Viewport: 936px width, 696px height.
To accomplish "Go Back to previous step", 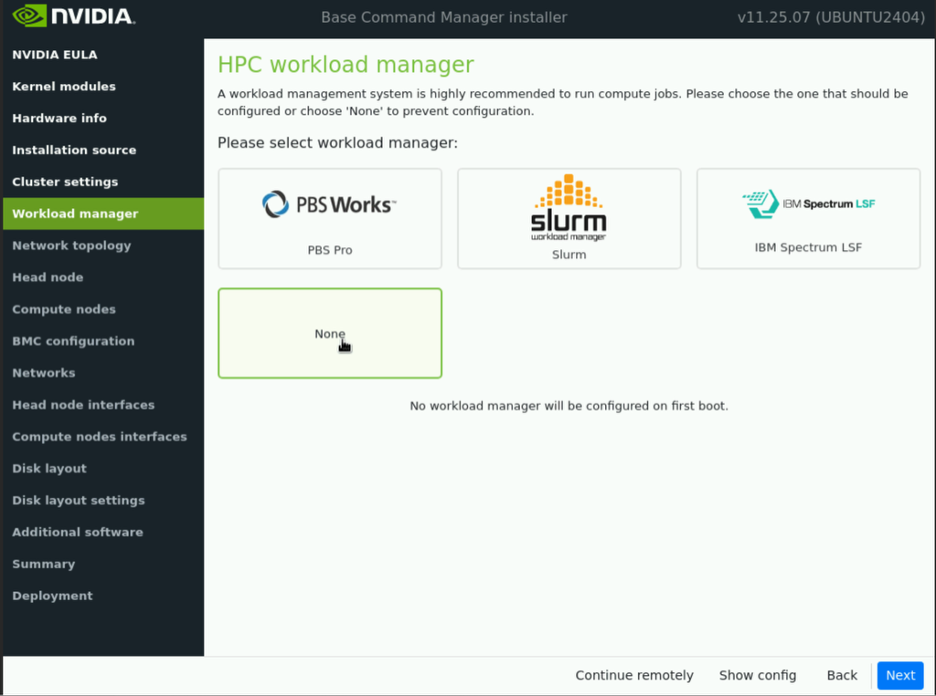I will point(842,675).
